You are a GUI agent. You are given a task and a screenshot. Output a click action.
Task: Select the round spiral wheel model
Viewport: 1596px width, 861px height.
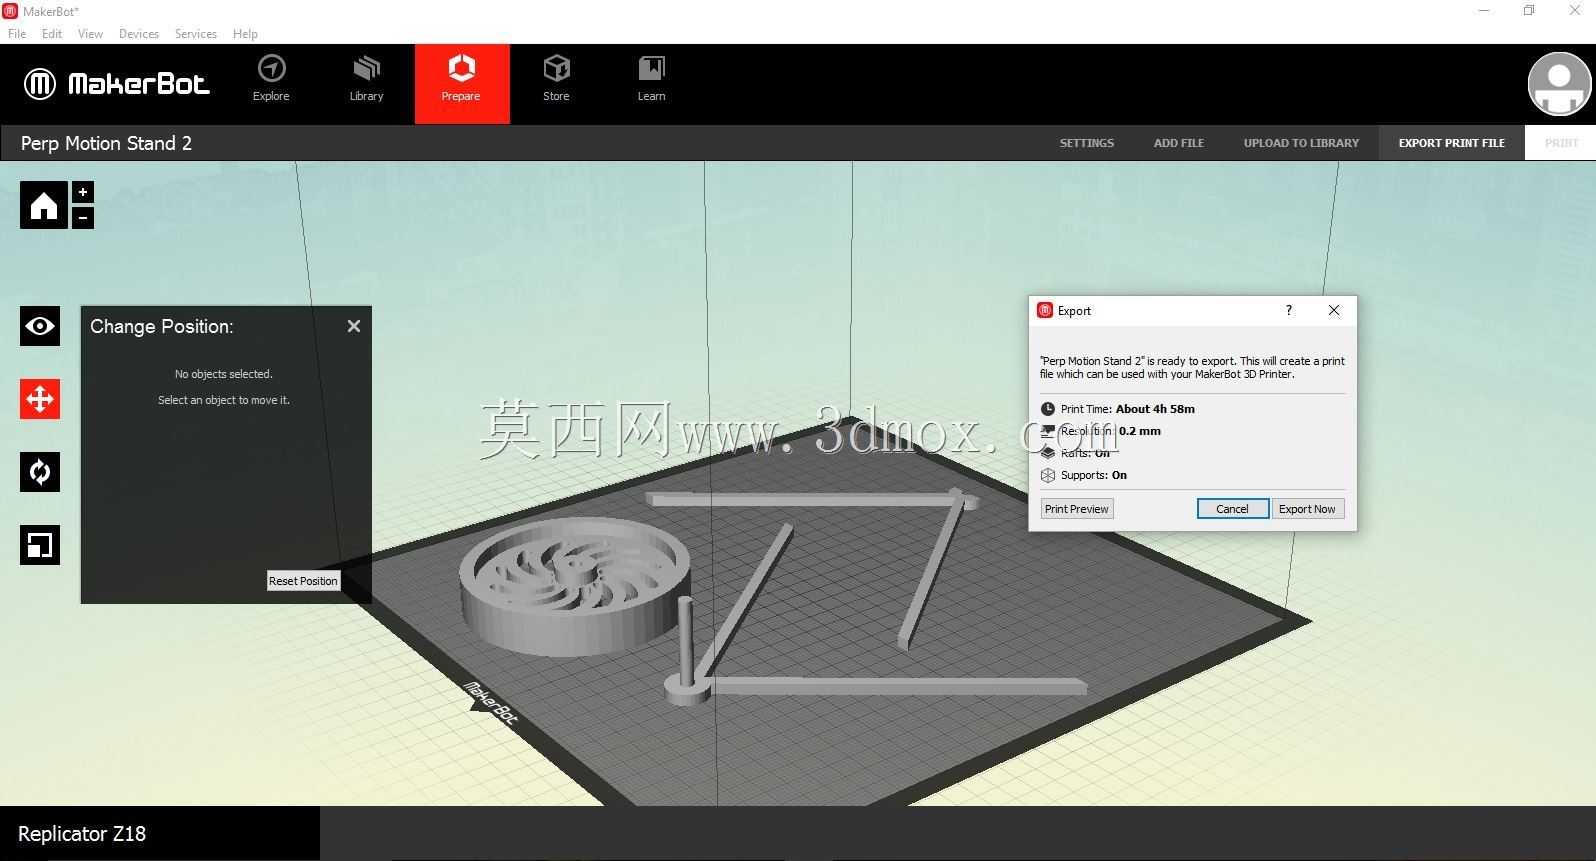pos(574,585)
